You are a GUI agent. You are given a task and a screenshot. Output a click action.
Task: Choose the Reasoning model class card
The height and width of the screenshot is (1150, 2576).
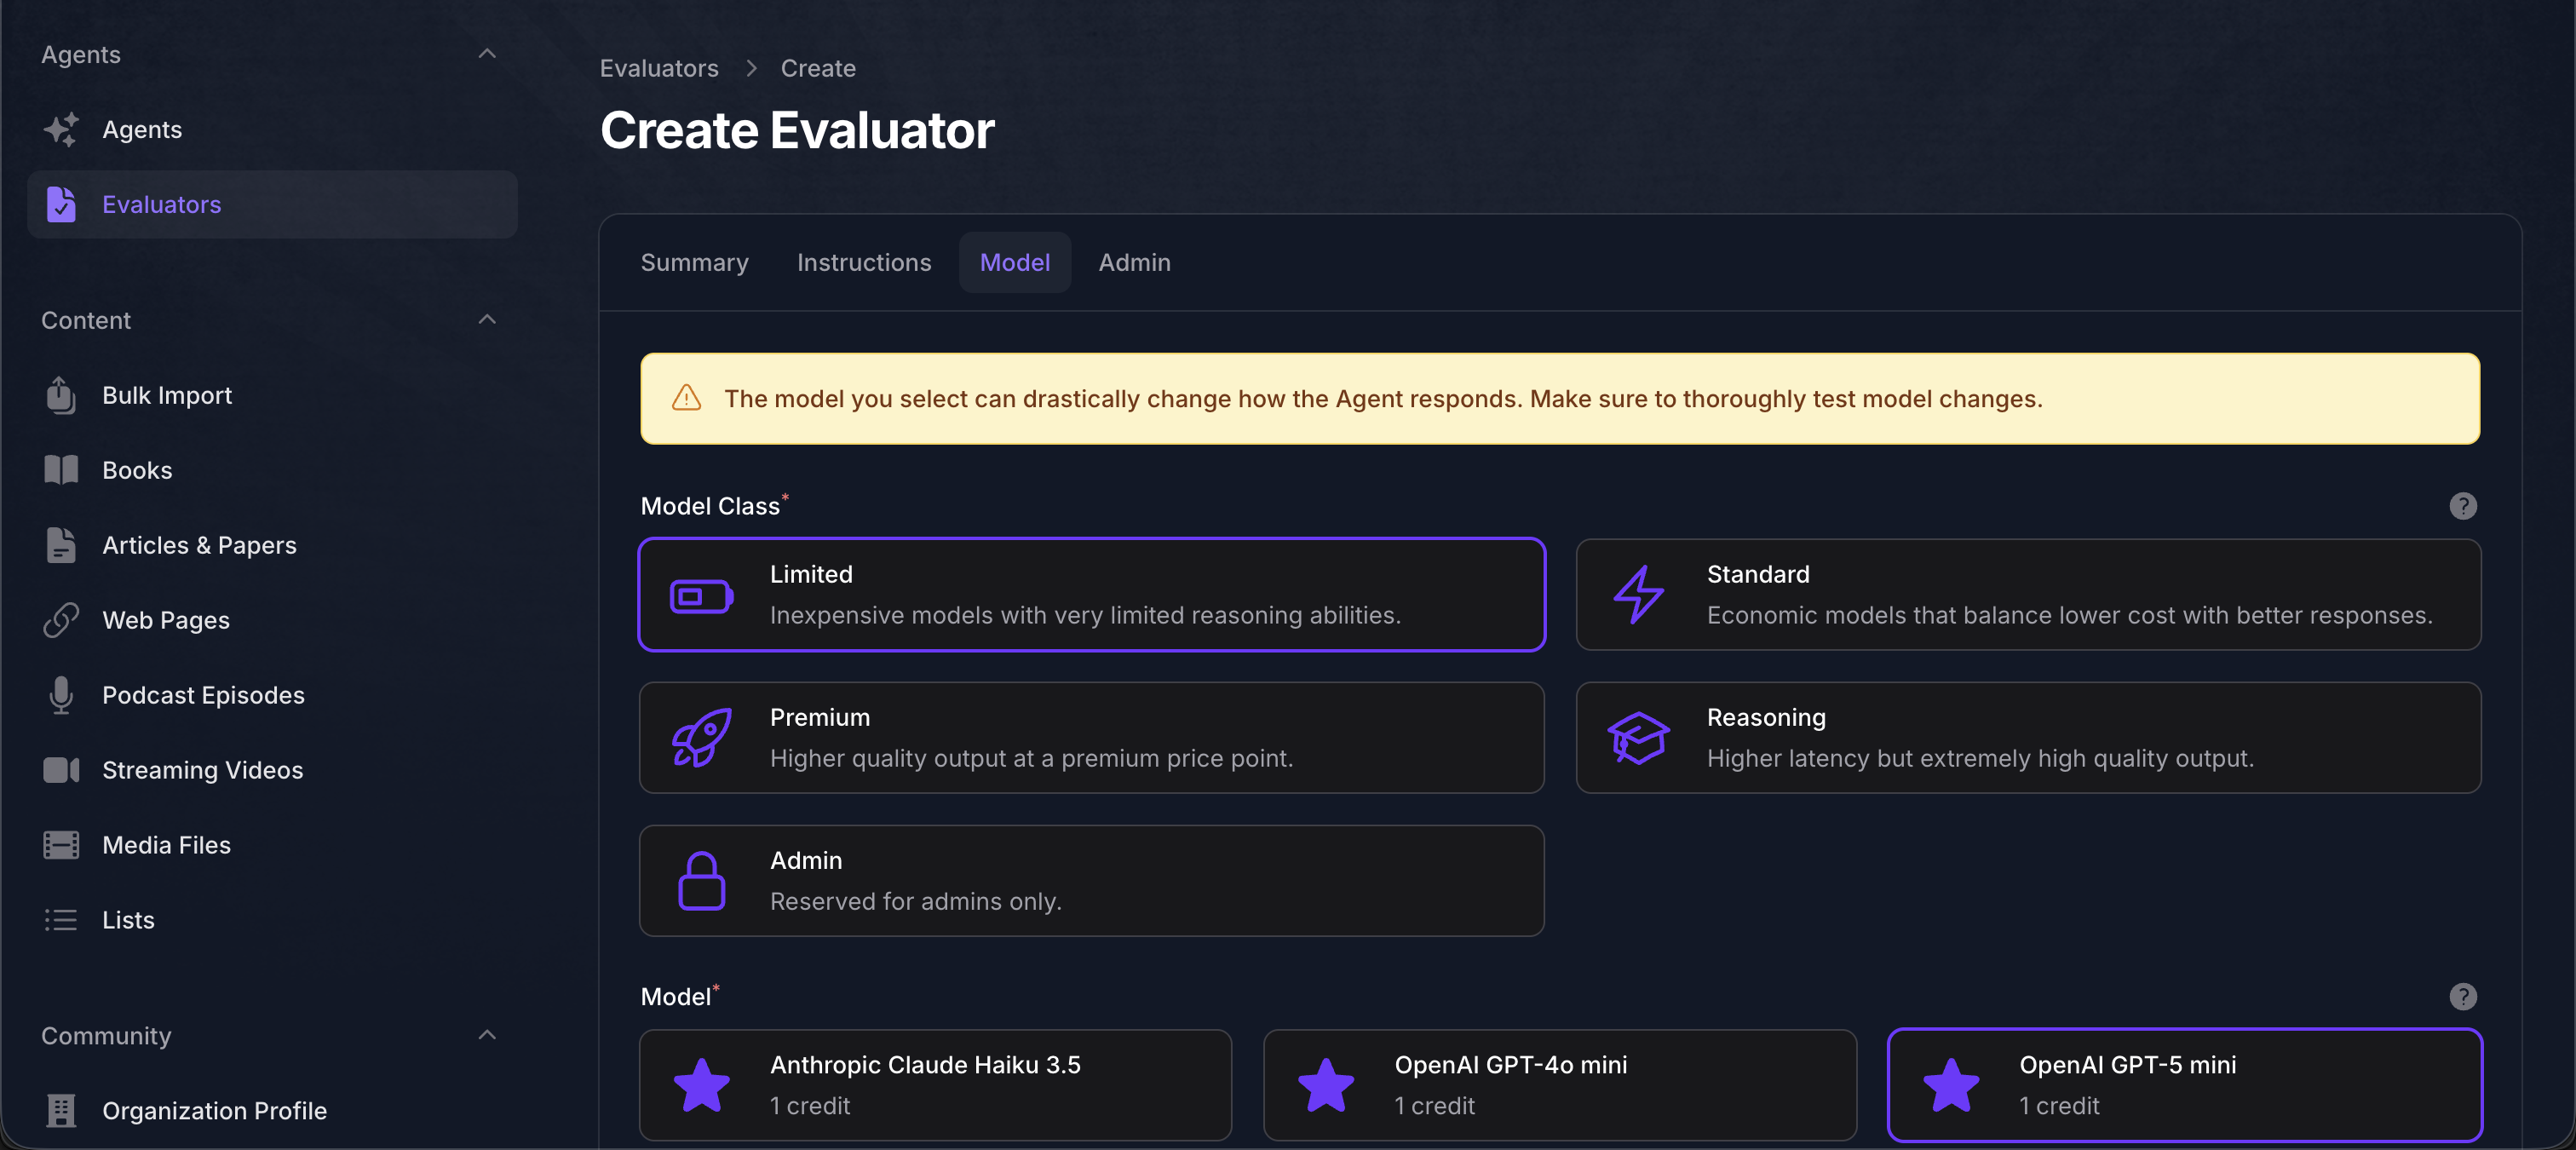coord(2028,737)
